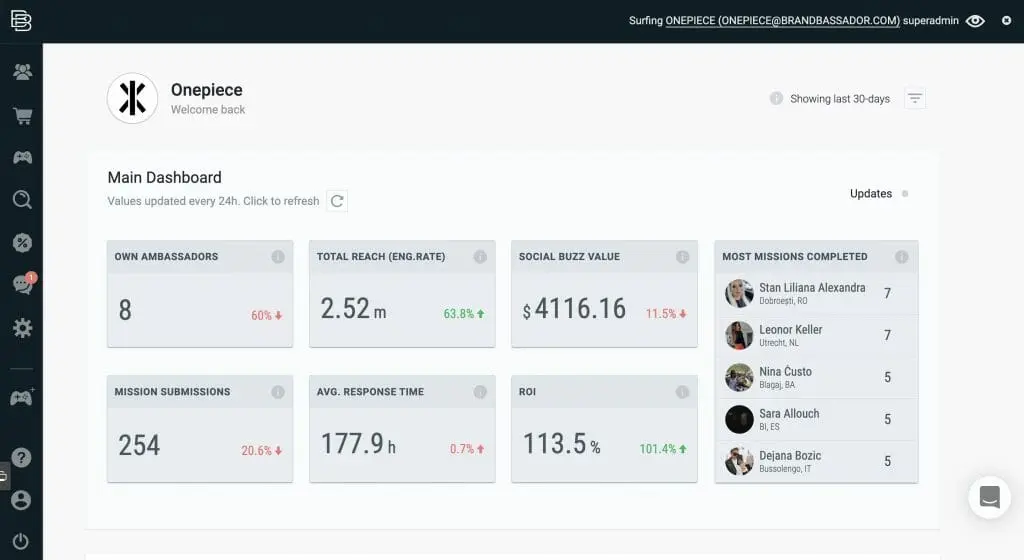Image resolution: width=1024 pixels, height=560 pixels.
Task: Open the ONEPIECE account email link
Action: [x=781, y=21]
